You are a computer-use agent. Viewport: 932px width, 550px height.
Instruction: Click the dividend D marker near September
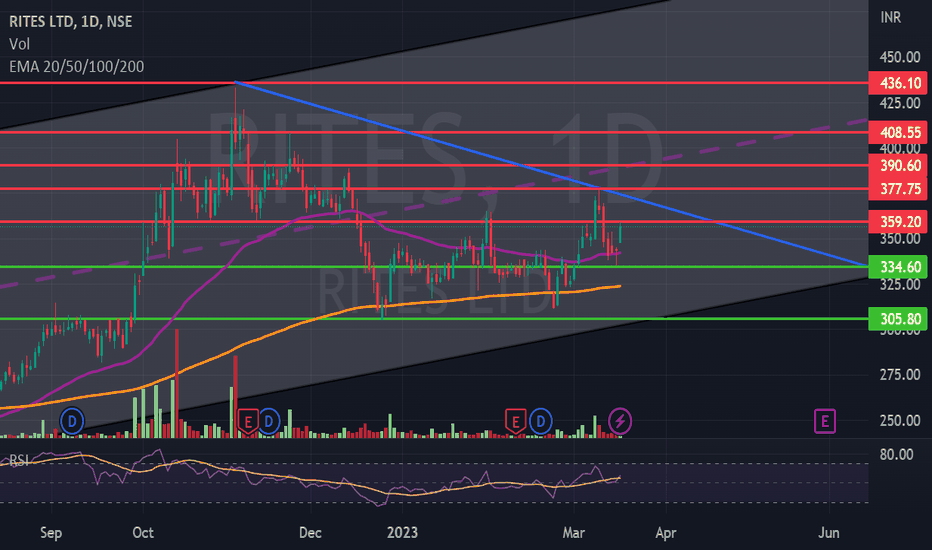pyautogui.click(x=72, y=422)
